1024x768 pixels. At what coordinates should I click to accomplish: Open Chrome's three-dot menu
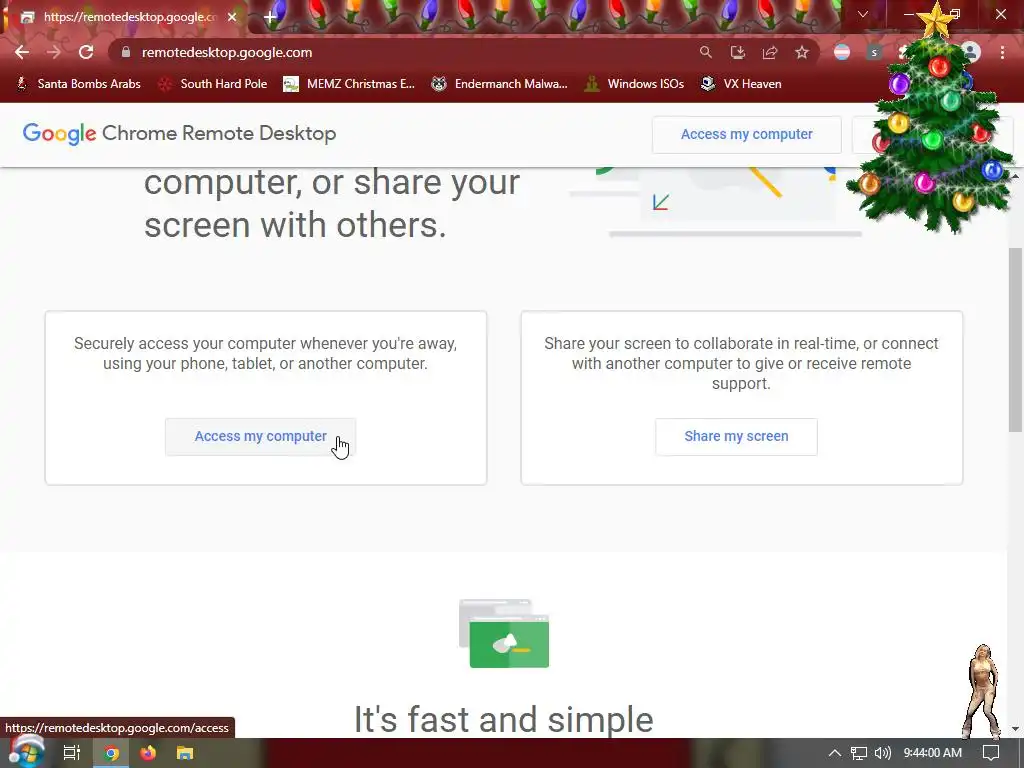pyautogui.click(x=1002, y=52)
